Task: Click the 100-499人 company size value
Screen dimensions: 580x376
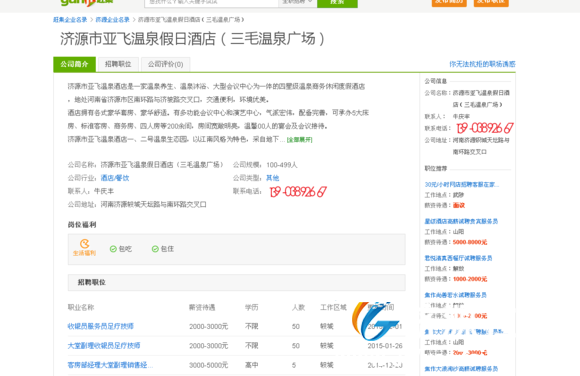Action: coord(282,165)
